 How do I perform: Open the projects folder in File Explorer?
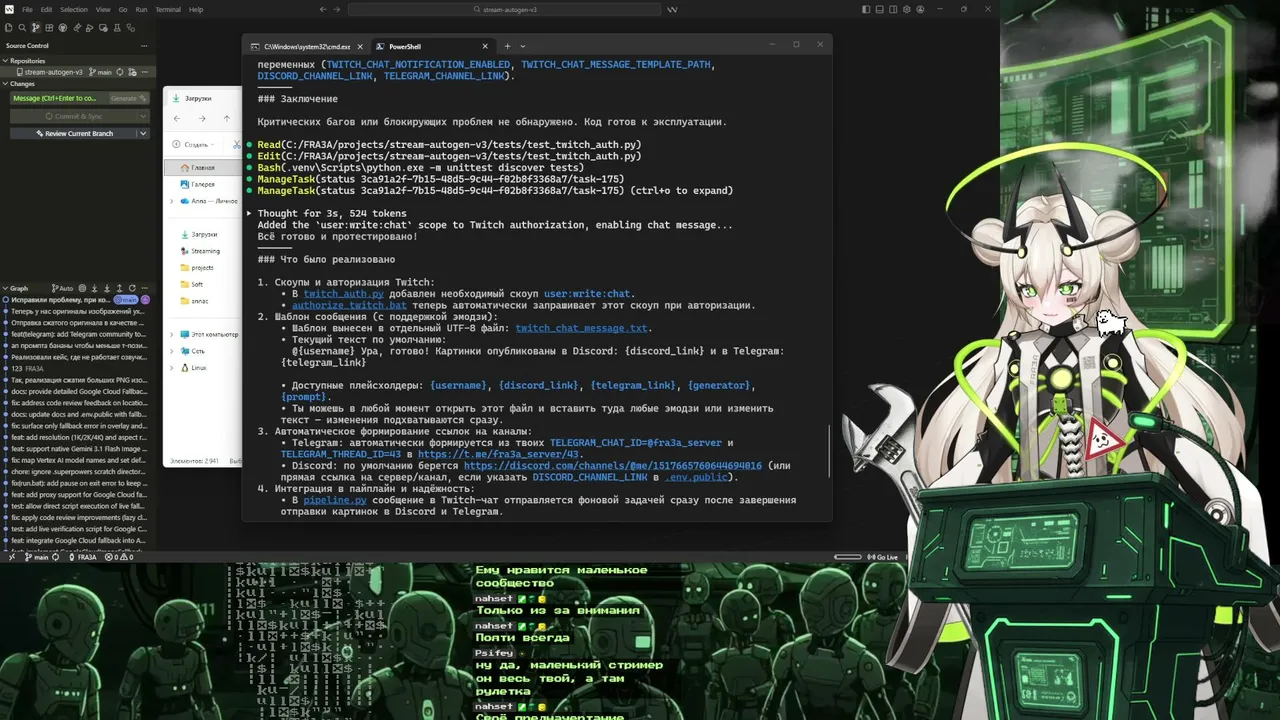[202, 268]
